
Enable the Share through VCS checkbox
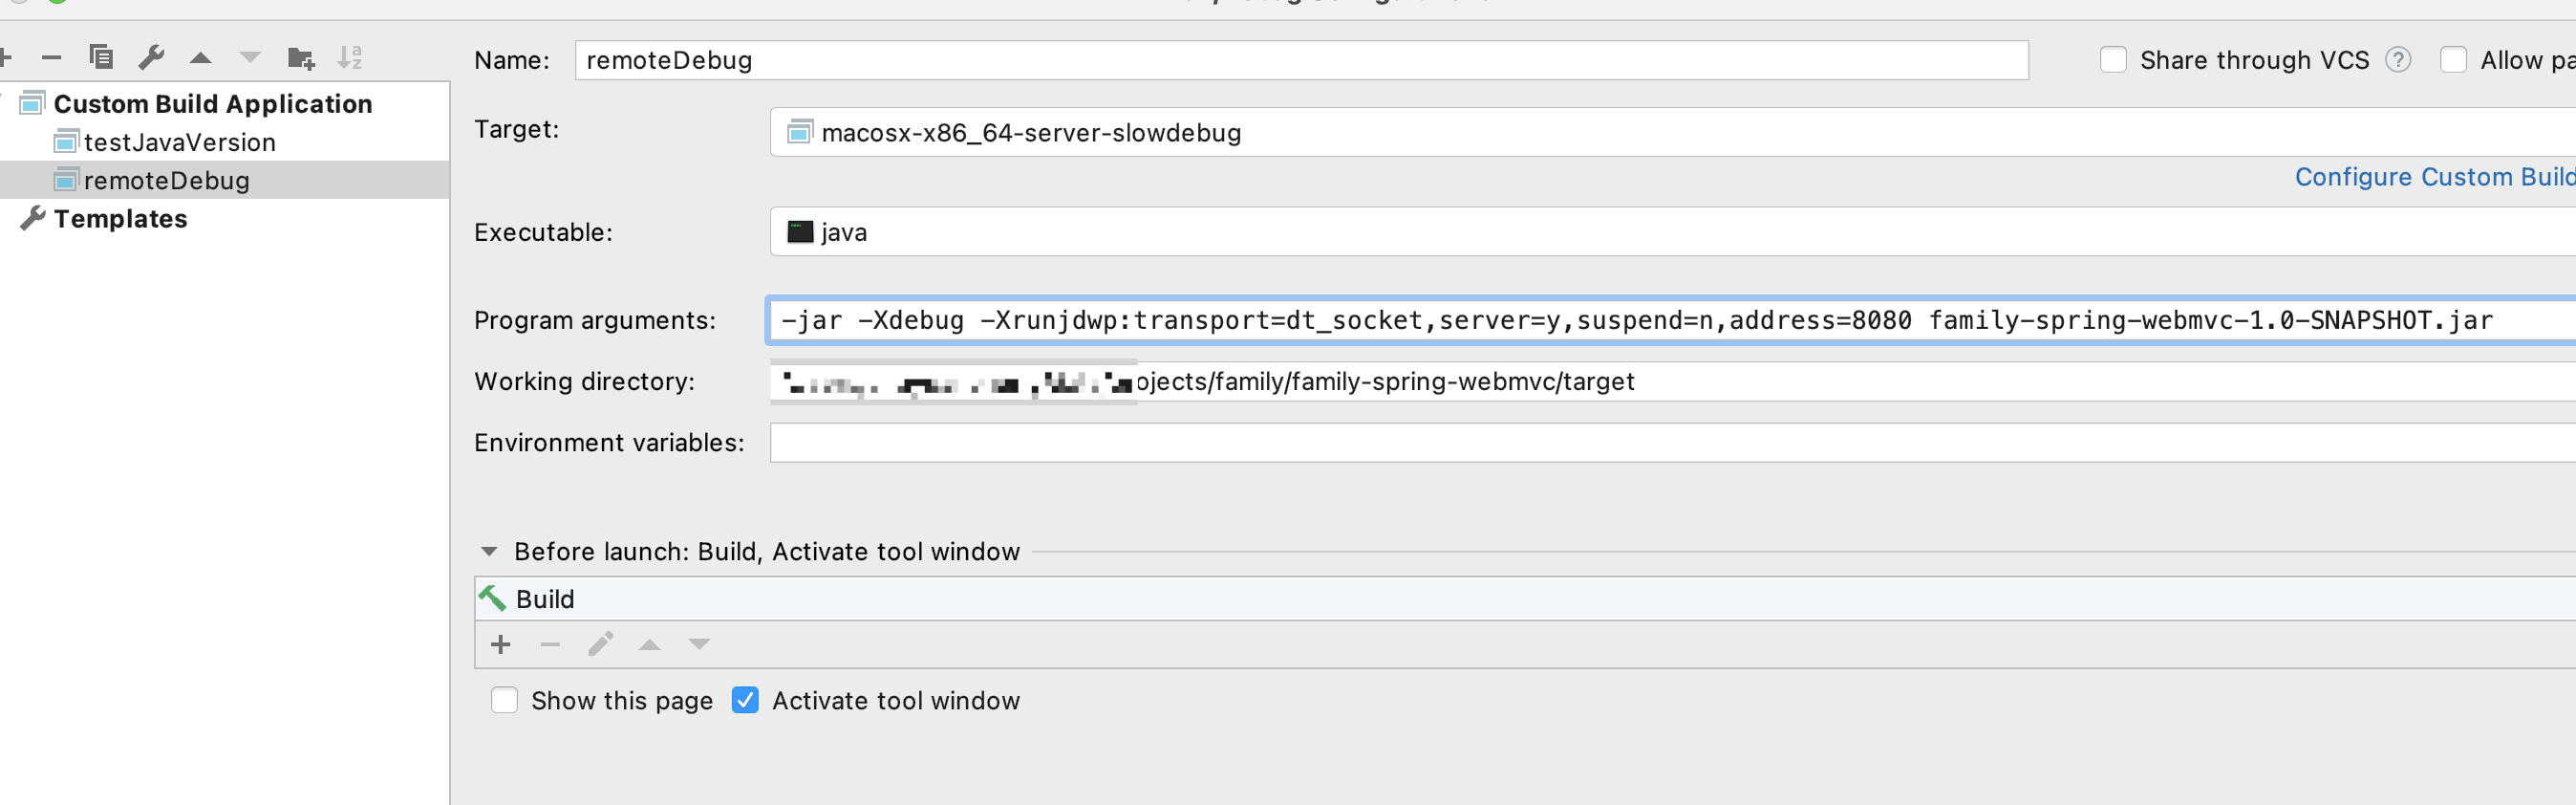[x=2112, y=60]
